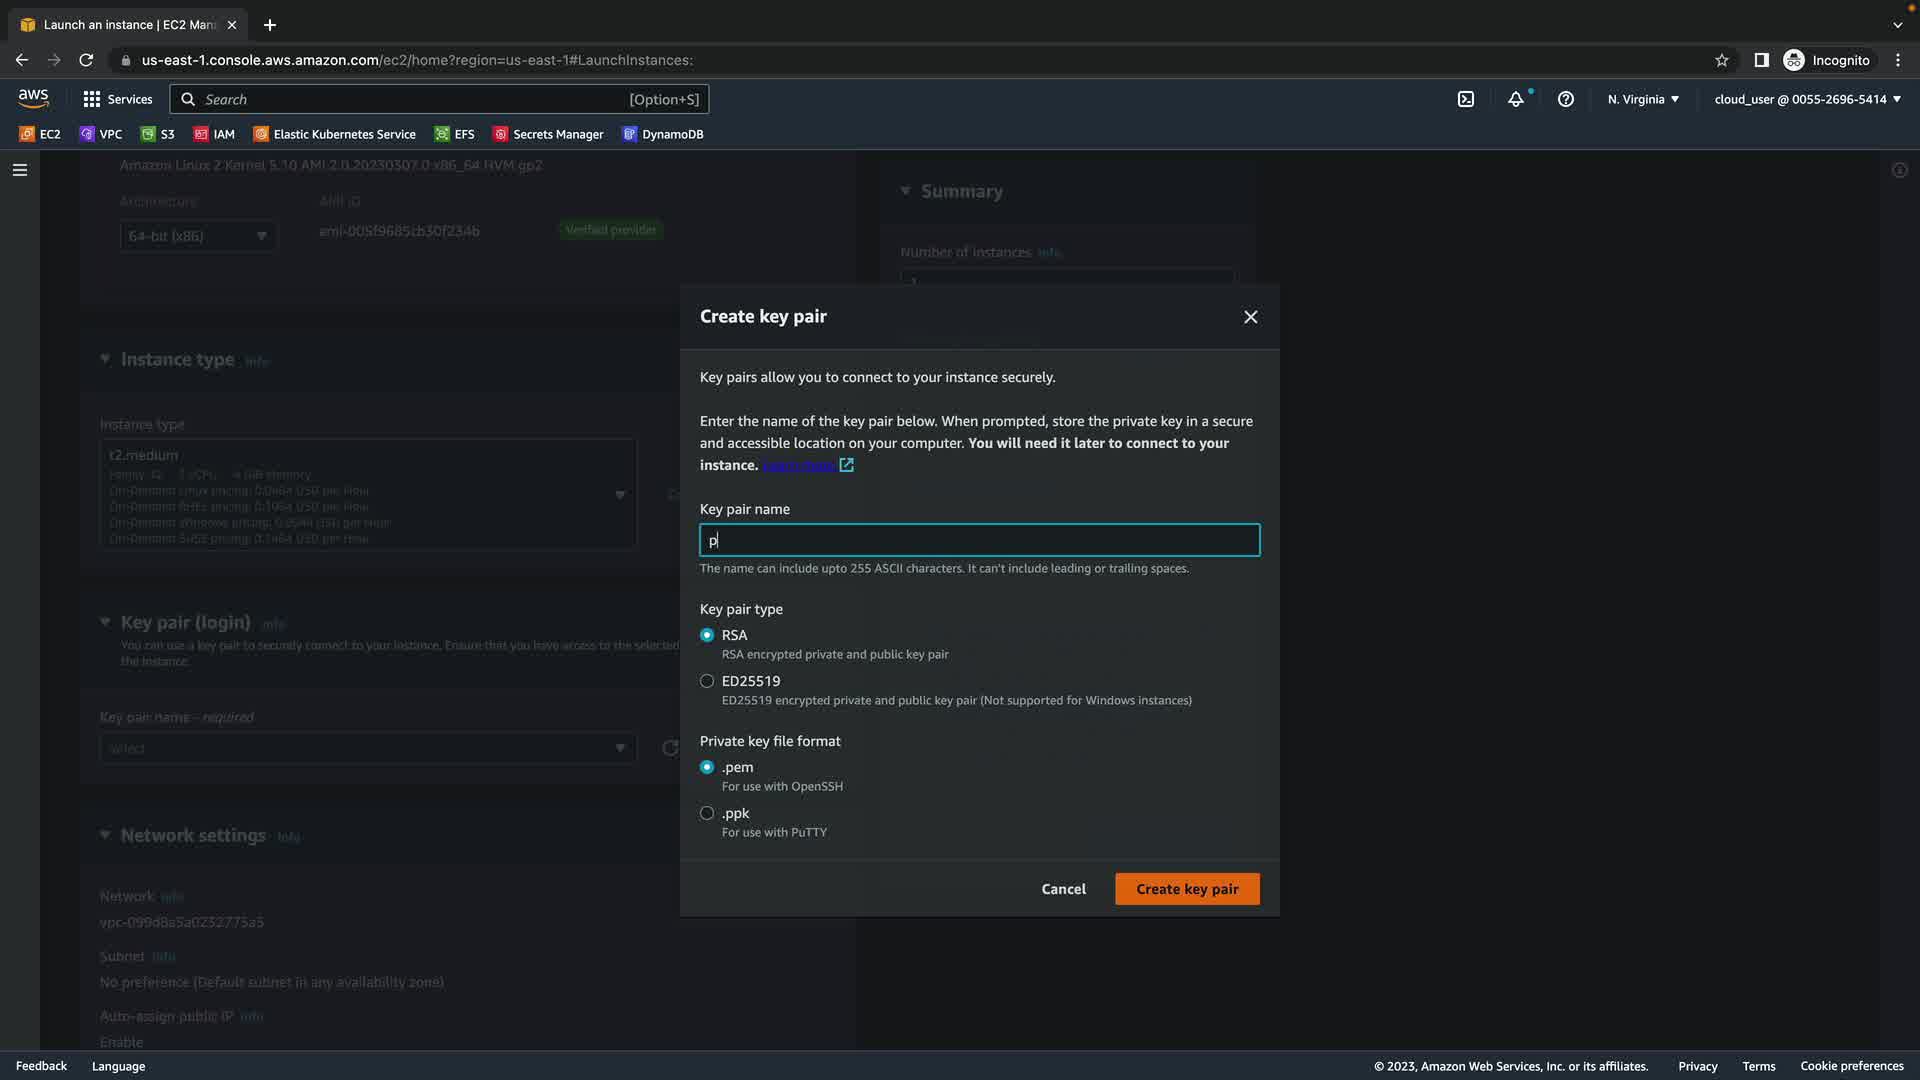Toggle the left navigation hamburger menu

tap(20, 170)
